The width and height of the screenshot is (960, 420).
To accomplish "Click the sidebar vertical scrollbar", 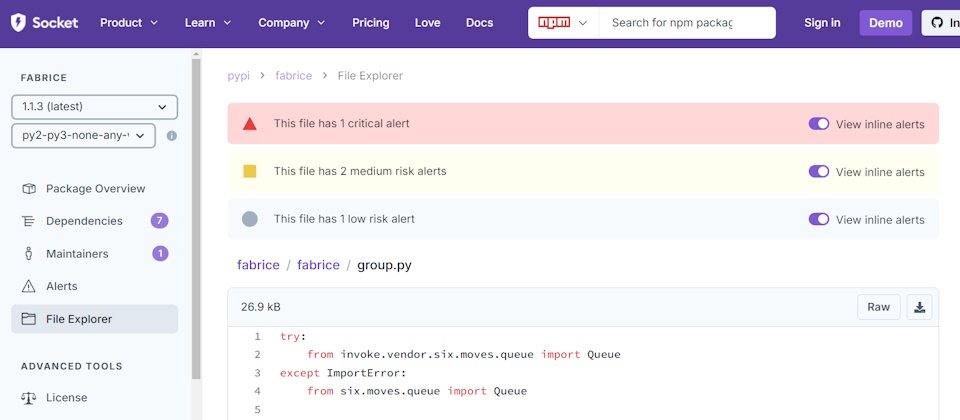I will tap(196, 219).
